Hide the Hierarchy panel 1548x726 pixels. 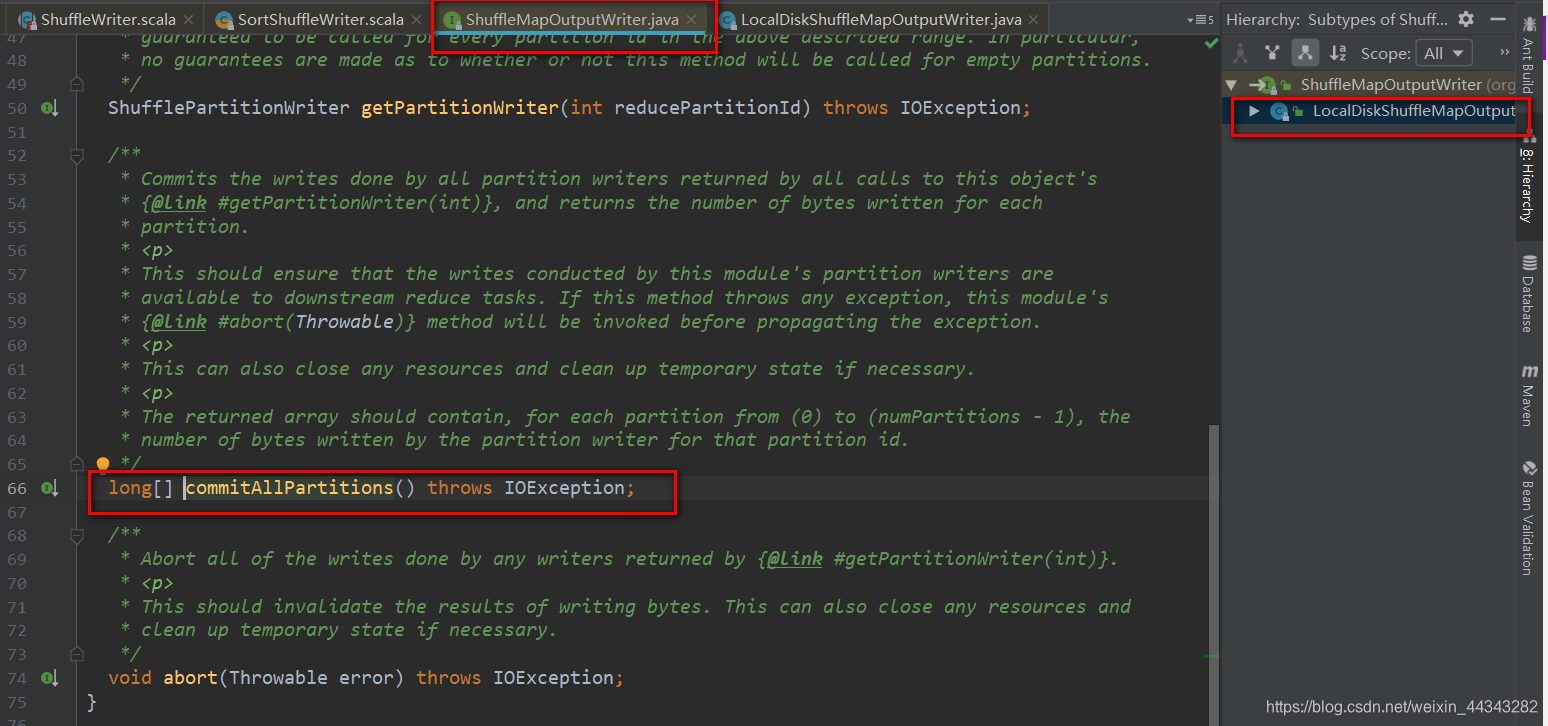pyautogui.click(x=1496, y=19)
